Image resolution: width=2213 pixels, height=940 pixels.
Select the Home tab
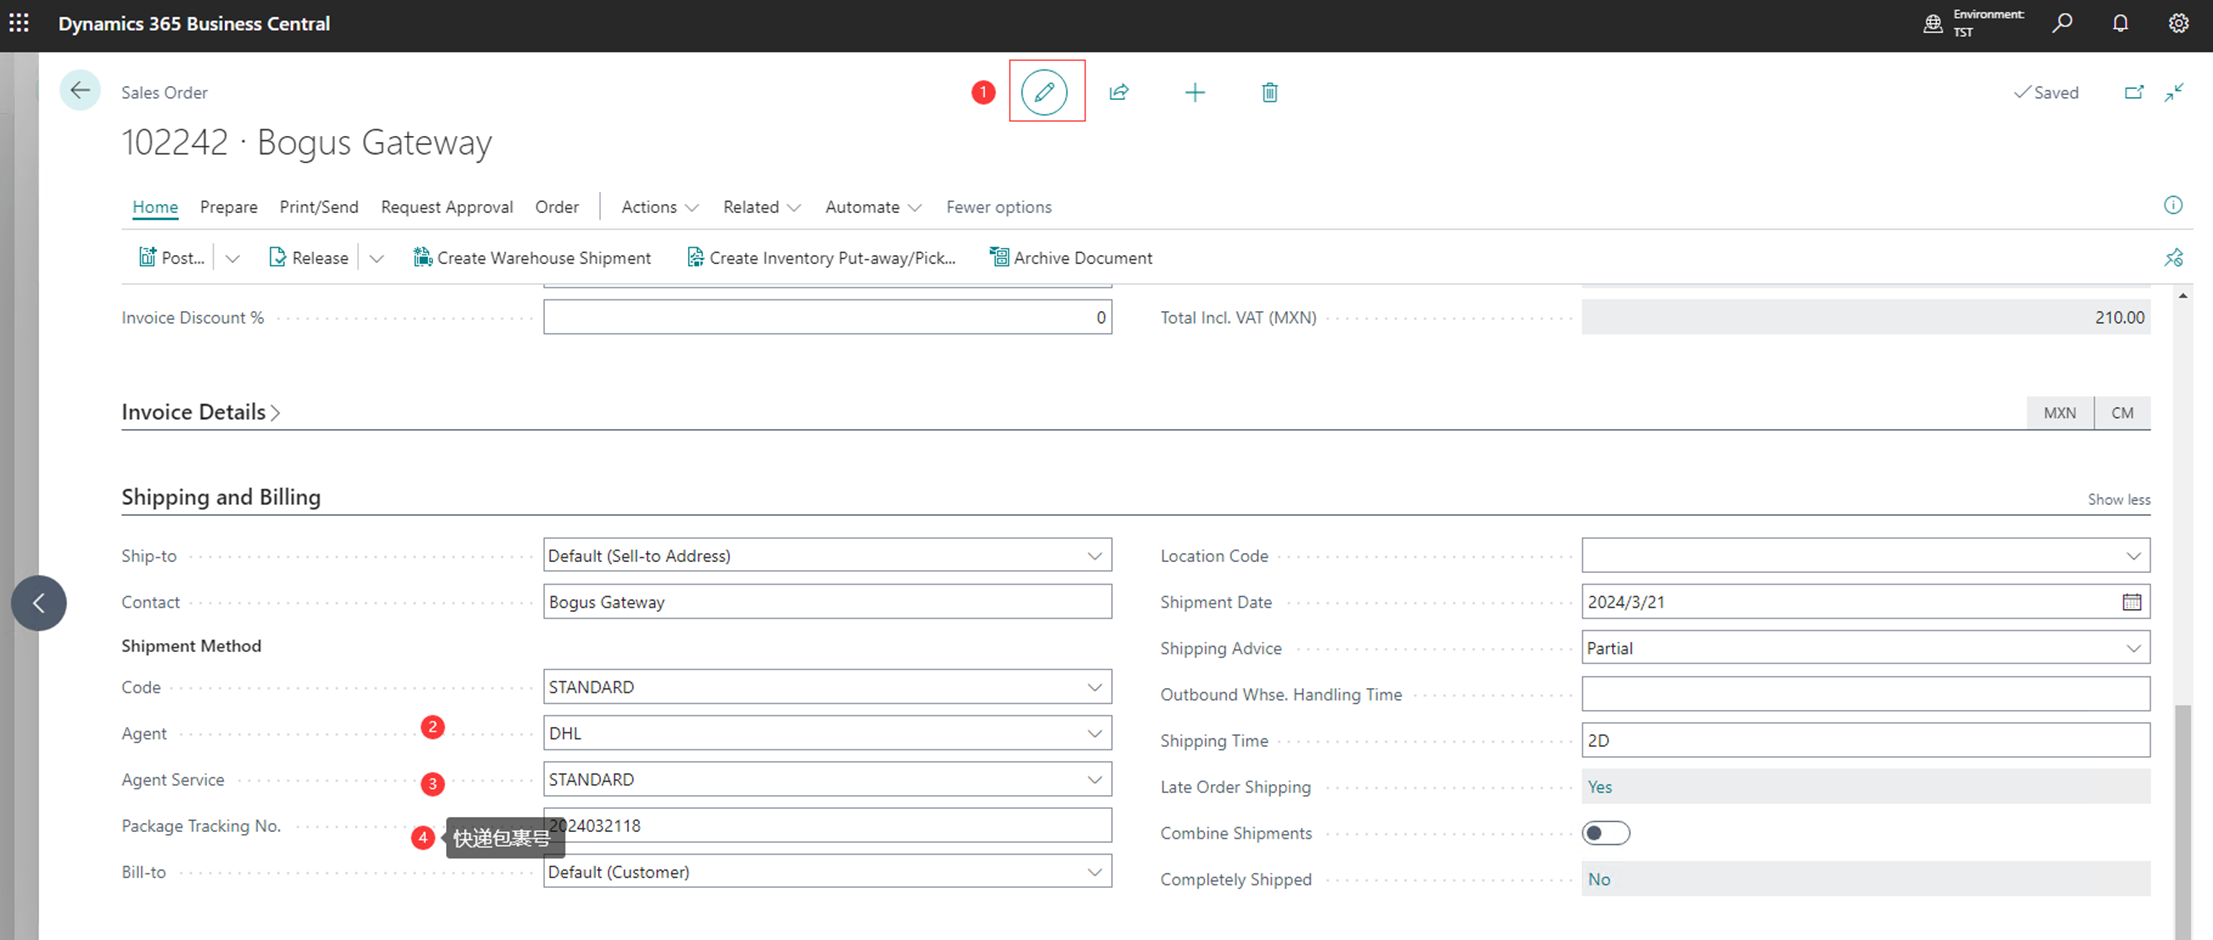click(x=155, y=207)
